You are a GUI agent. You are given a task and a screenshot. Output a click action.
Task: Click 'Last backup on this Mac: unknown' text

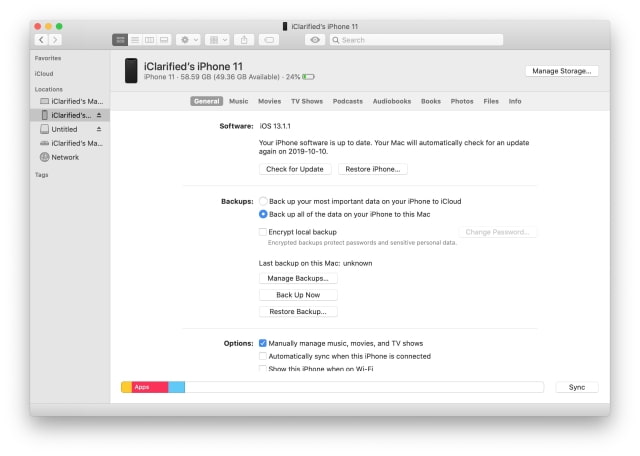(316, 263)
